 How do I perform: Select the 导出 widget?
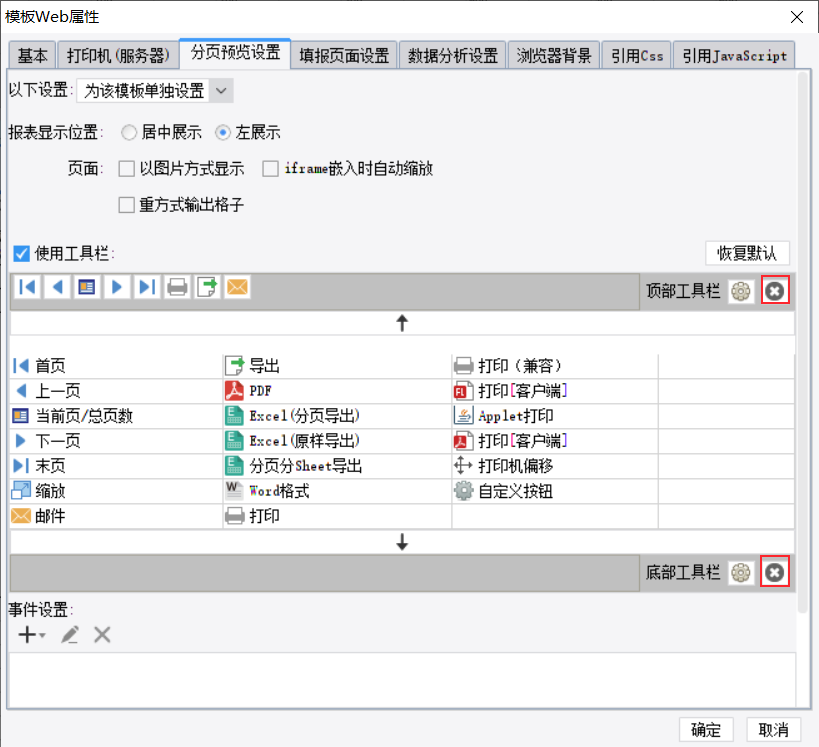[x=337, y=366]
